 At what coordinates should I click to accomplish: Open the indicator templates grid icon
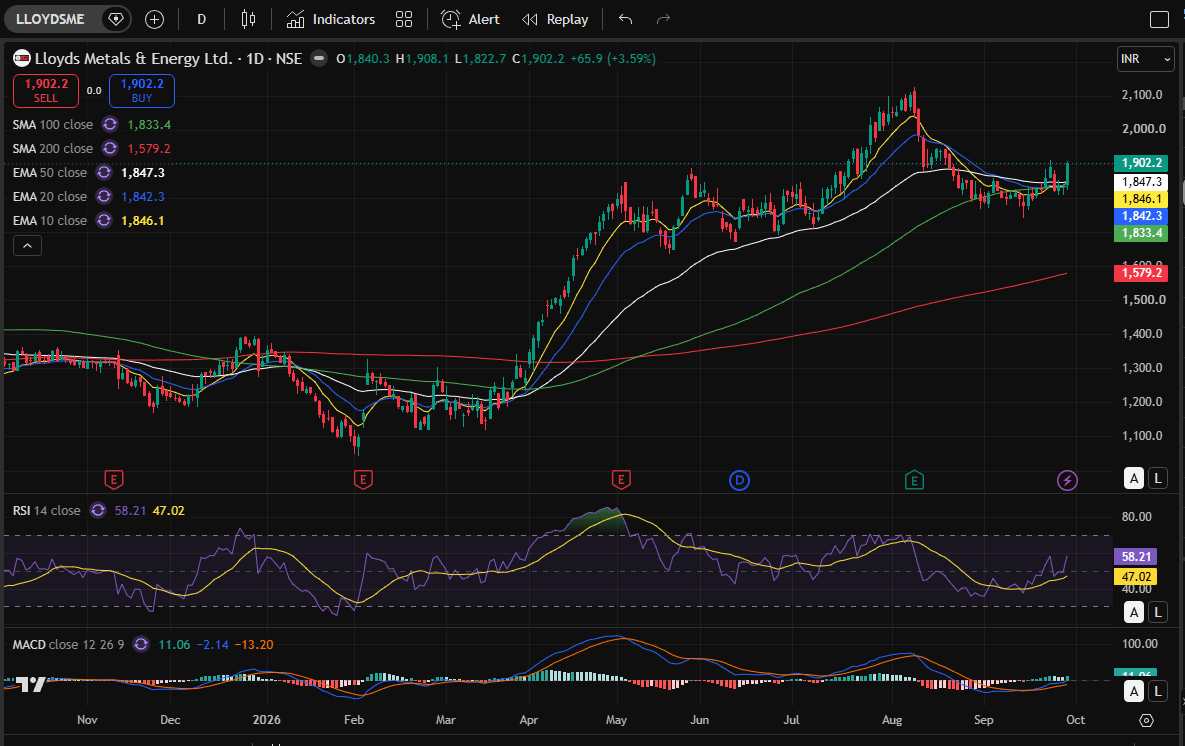tap(404, 20)
